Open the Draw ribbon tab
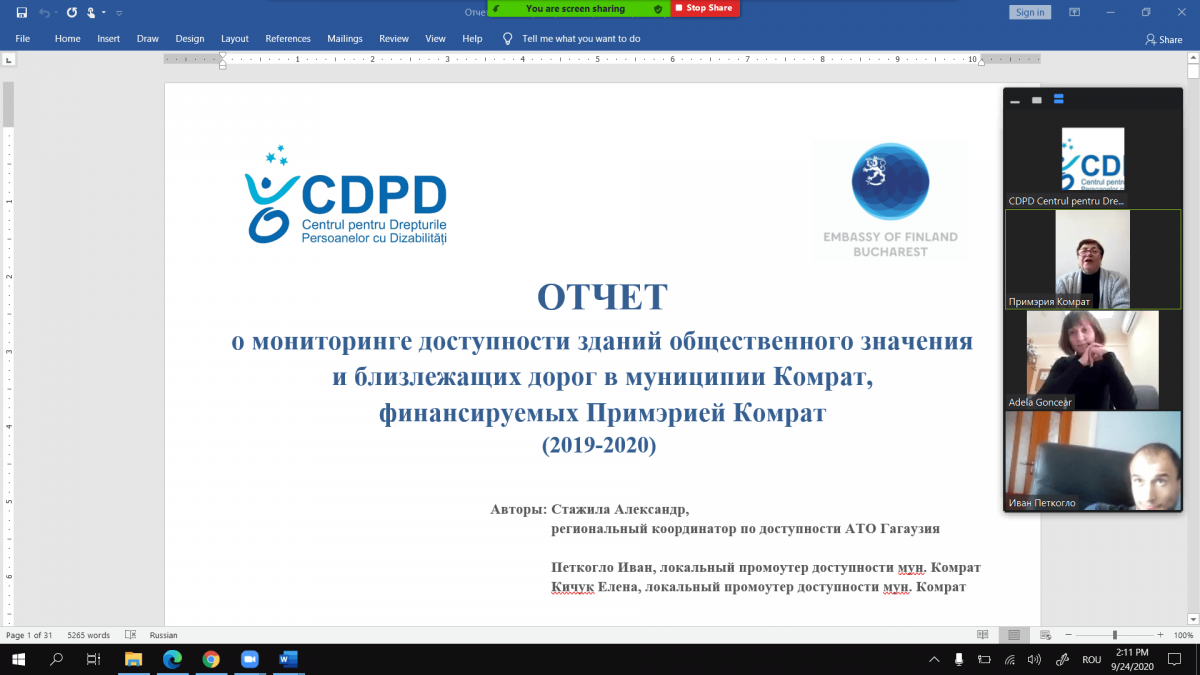1200x675 pixels. 148,39
